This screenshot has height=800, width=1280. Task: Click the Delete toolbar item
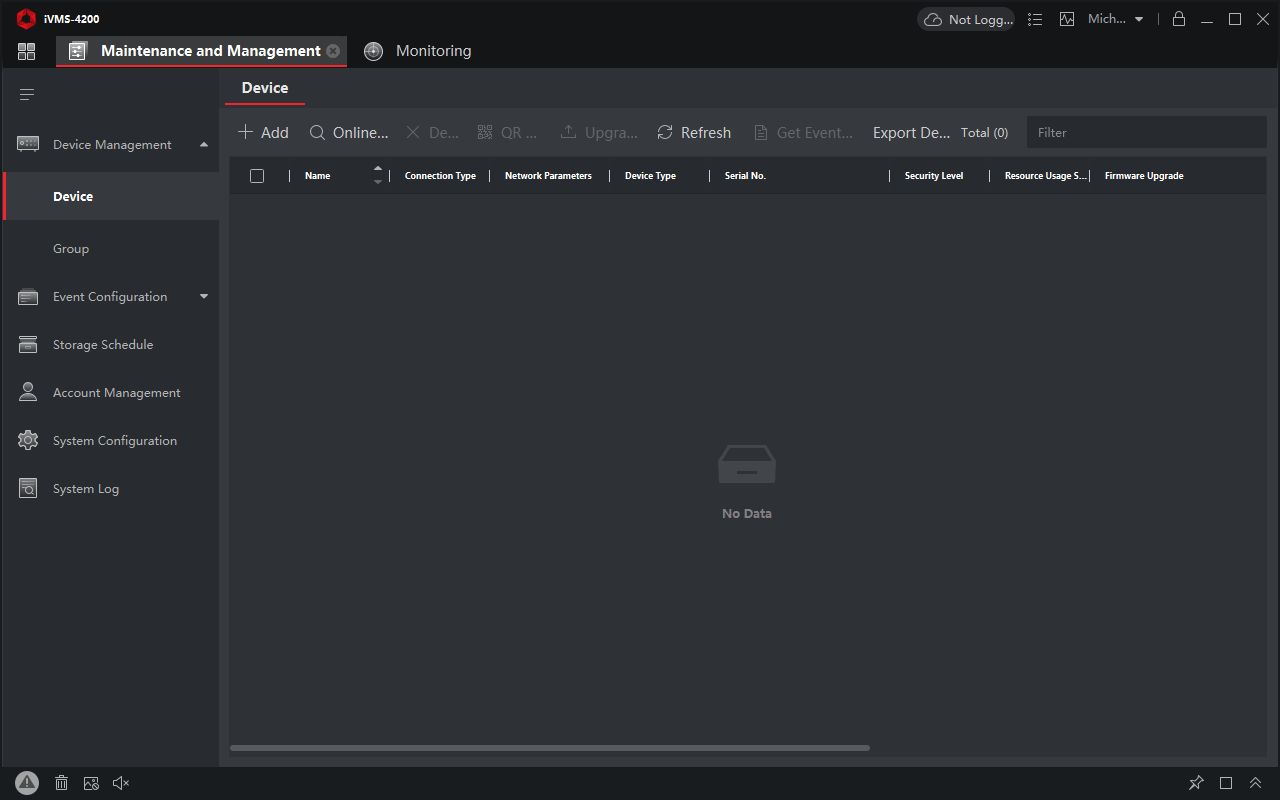click(432, 132)
